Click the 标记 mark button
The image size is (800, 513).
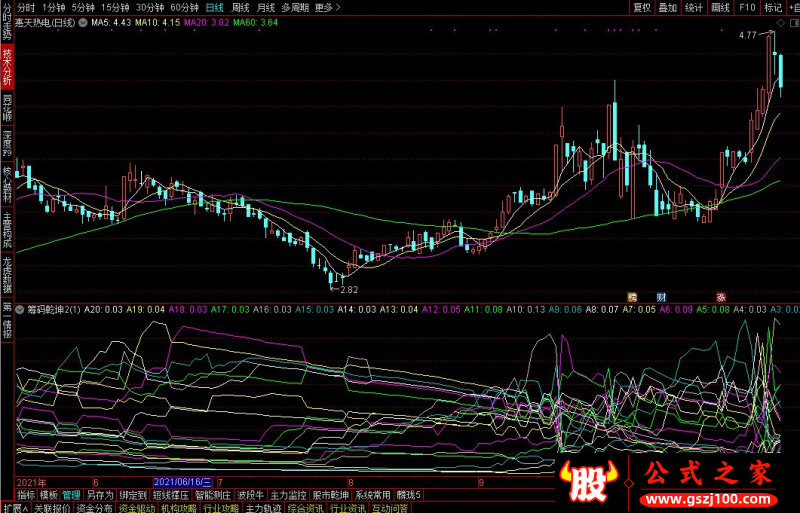(x=773, y=7)
